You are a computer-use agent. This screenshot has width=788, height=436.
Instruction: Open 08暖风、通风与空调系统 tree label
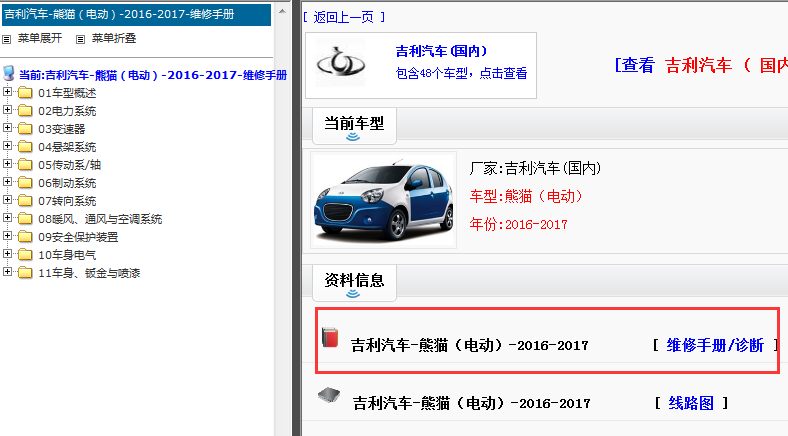coord(100,220)
